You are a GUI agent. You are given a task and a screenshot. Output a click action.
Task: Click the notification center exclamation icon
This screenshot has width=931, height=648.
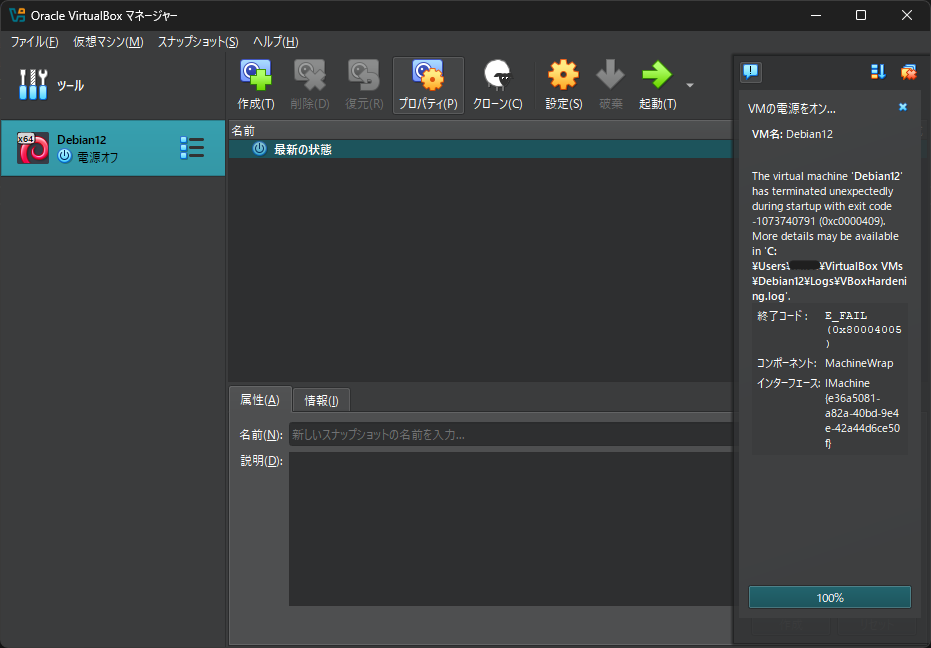751,72
